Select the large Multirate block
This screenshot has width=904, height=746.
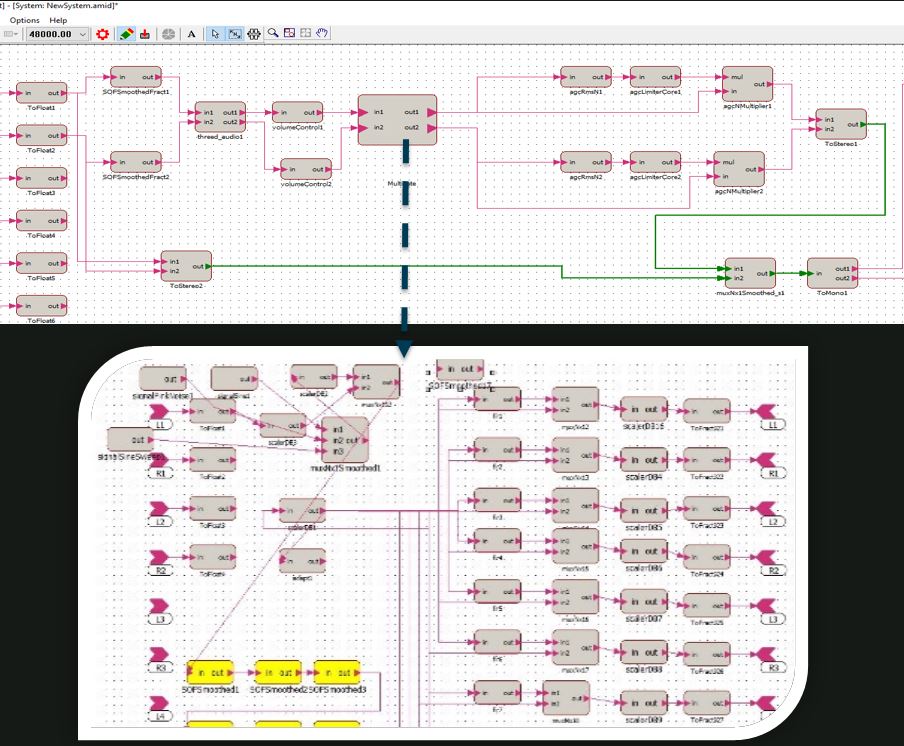(x=397, y=120)
